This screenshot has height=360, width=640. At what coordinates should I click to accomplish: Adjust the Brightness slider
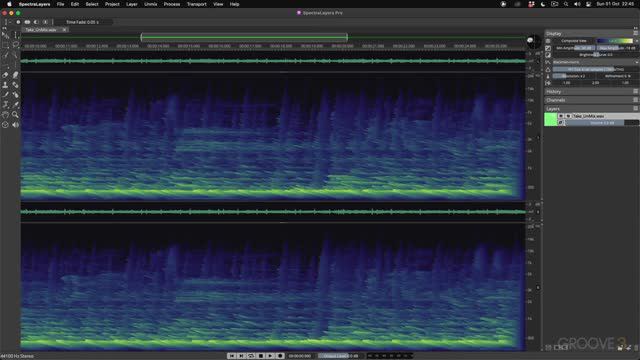(x=596, y=55)
